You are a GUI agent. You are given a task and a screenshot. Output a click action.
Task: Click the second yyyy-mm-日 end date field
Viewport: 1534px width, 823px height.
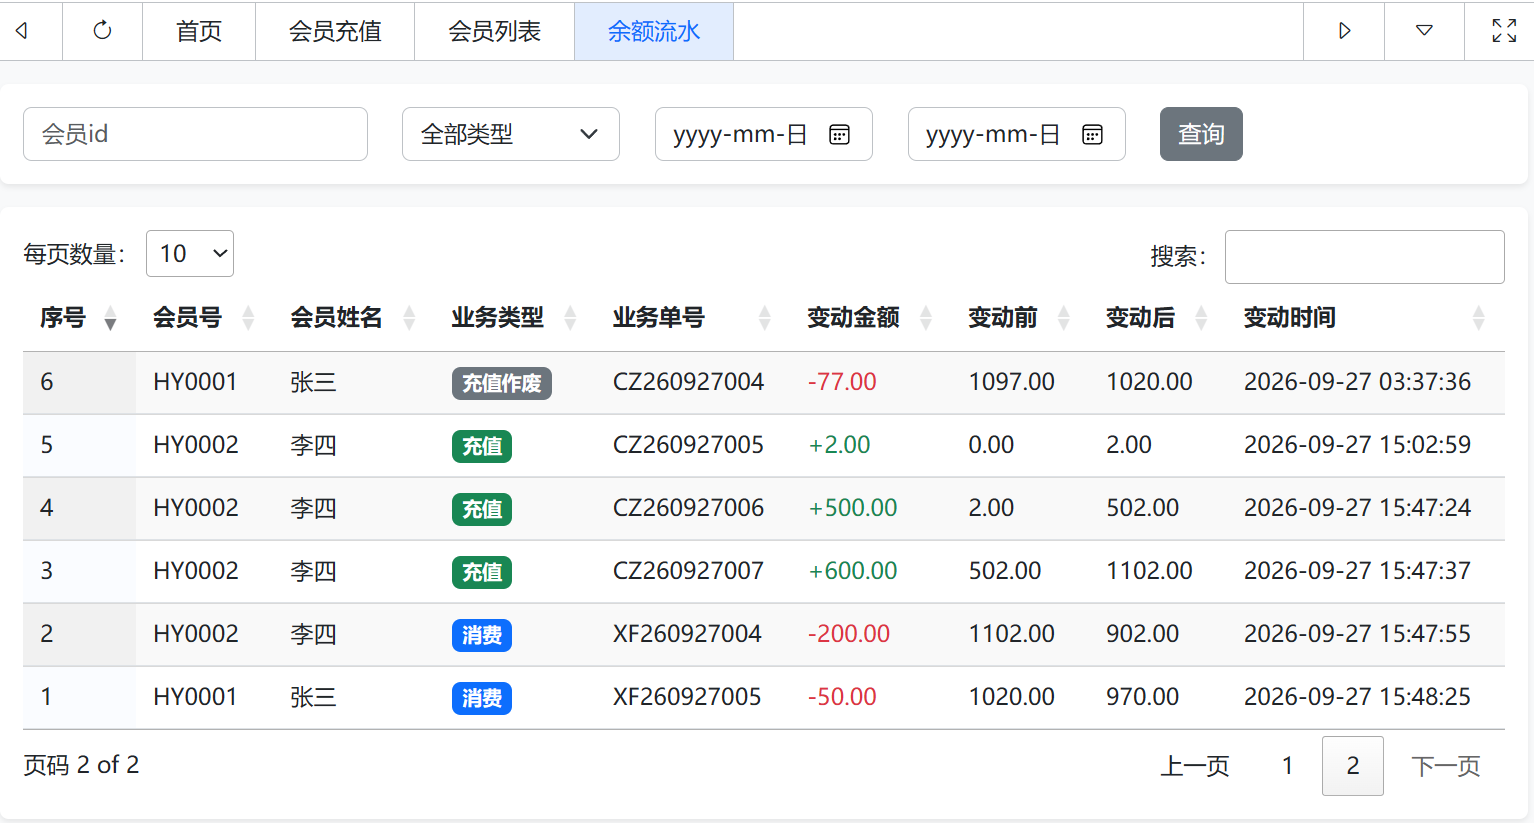click(1017, 134)
